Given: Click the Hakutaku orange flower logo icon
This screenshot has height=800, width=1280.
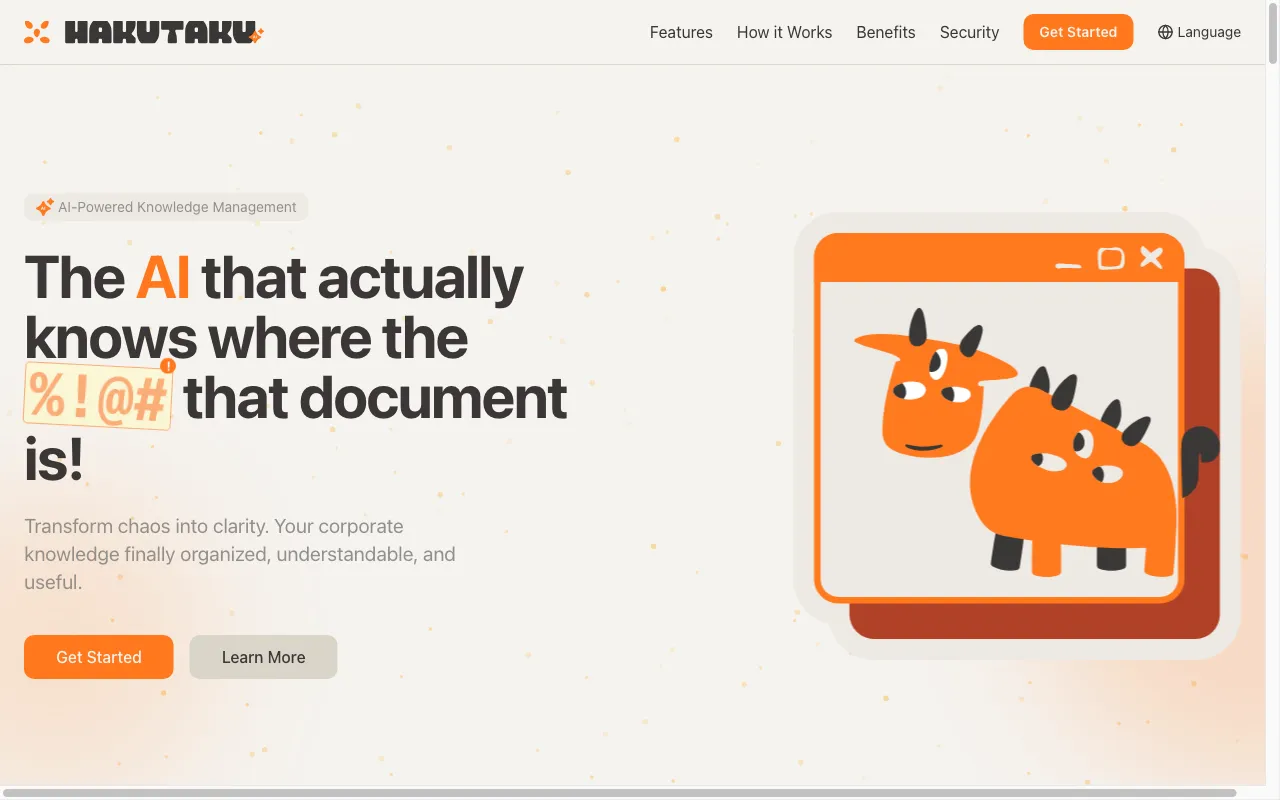Looking at the screenshot, I should point(37,32).
